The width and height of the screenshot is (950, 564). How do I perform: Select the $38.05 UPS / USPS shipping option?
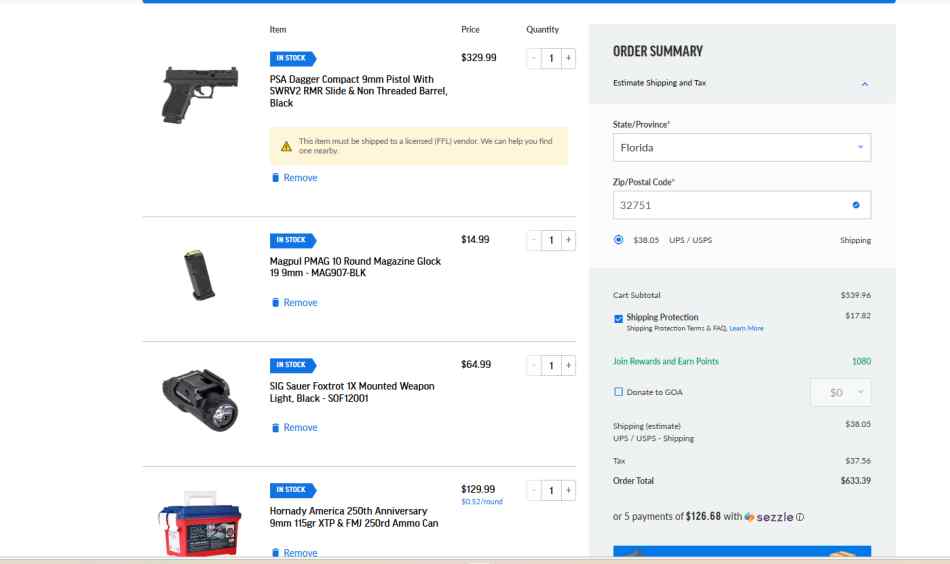(618, 239)
